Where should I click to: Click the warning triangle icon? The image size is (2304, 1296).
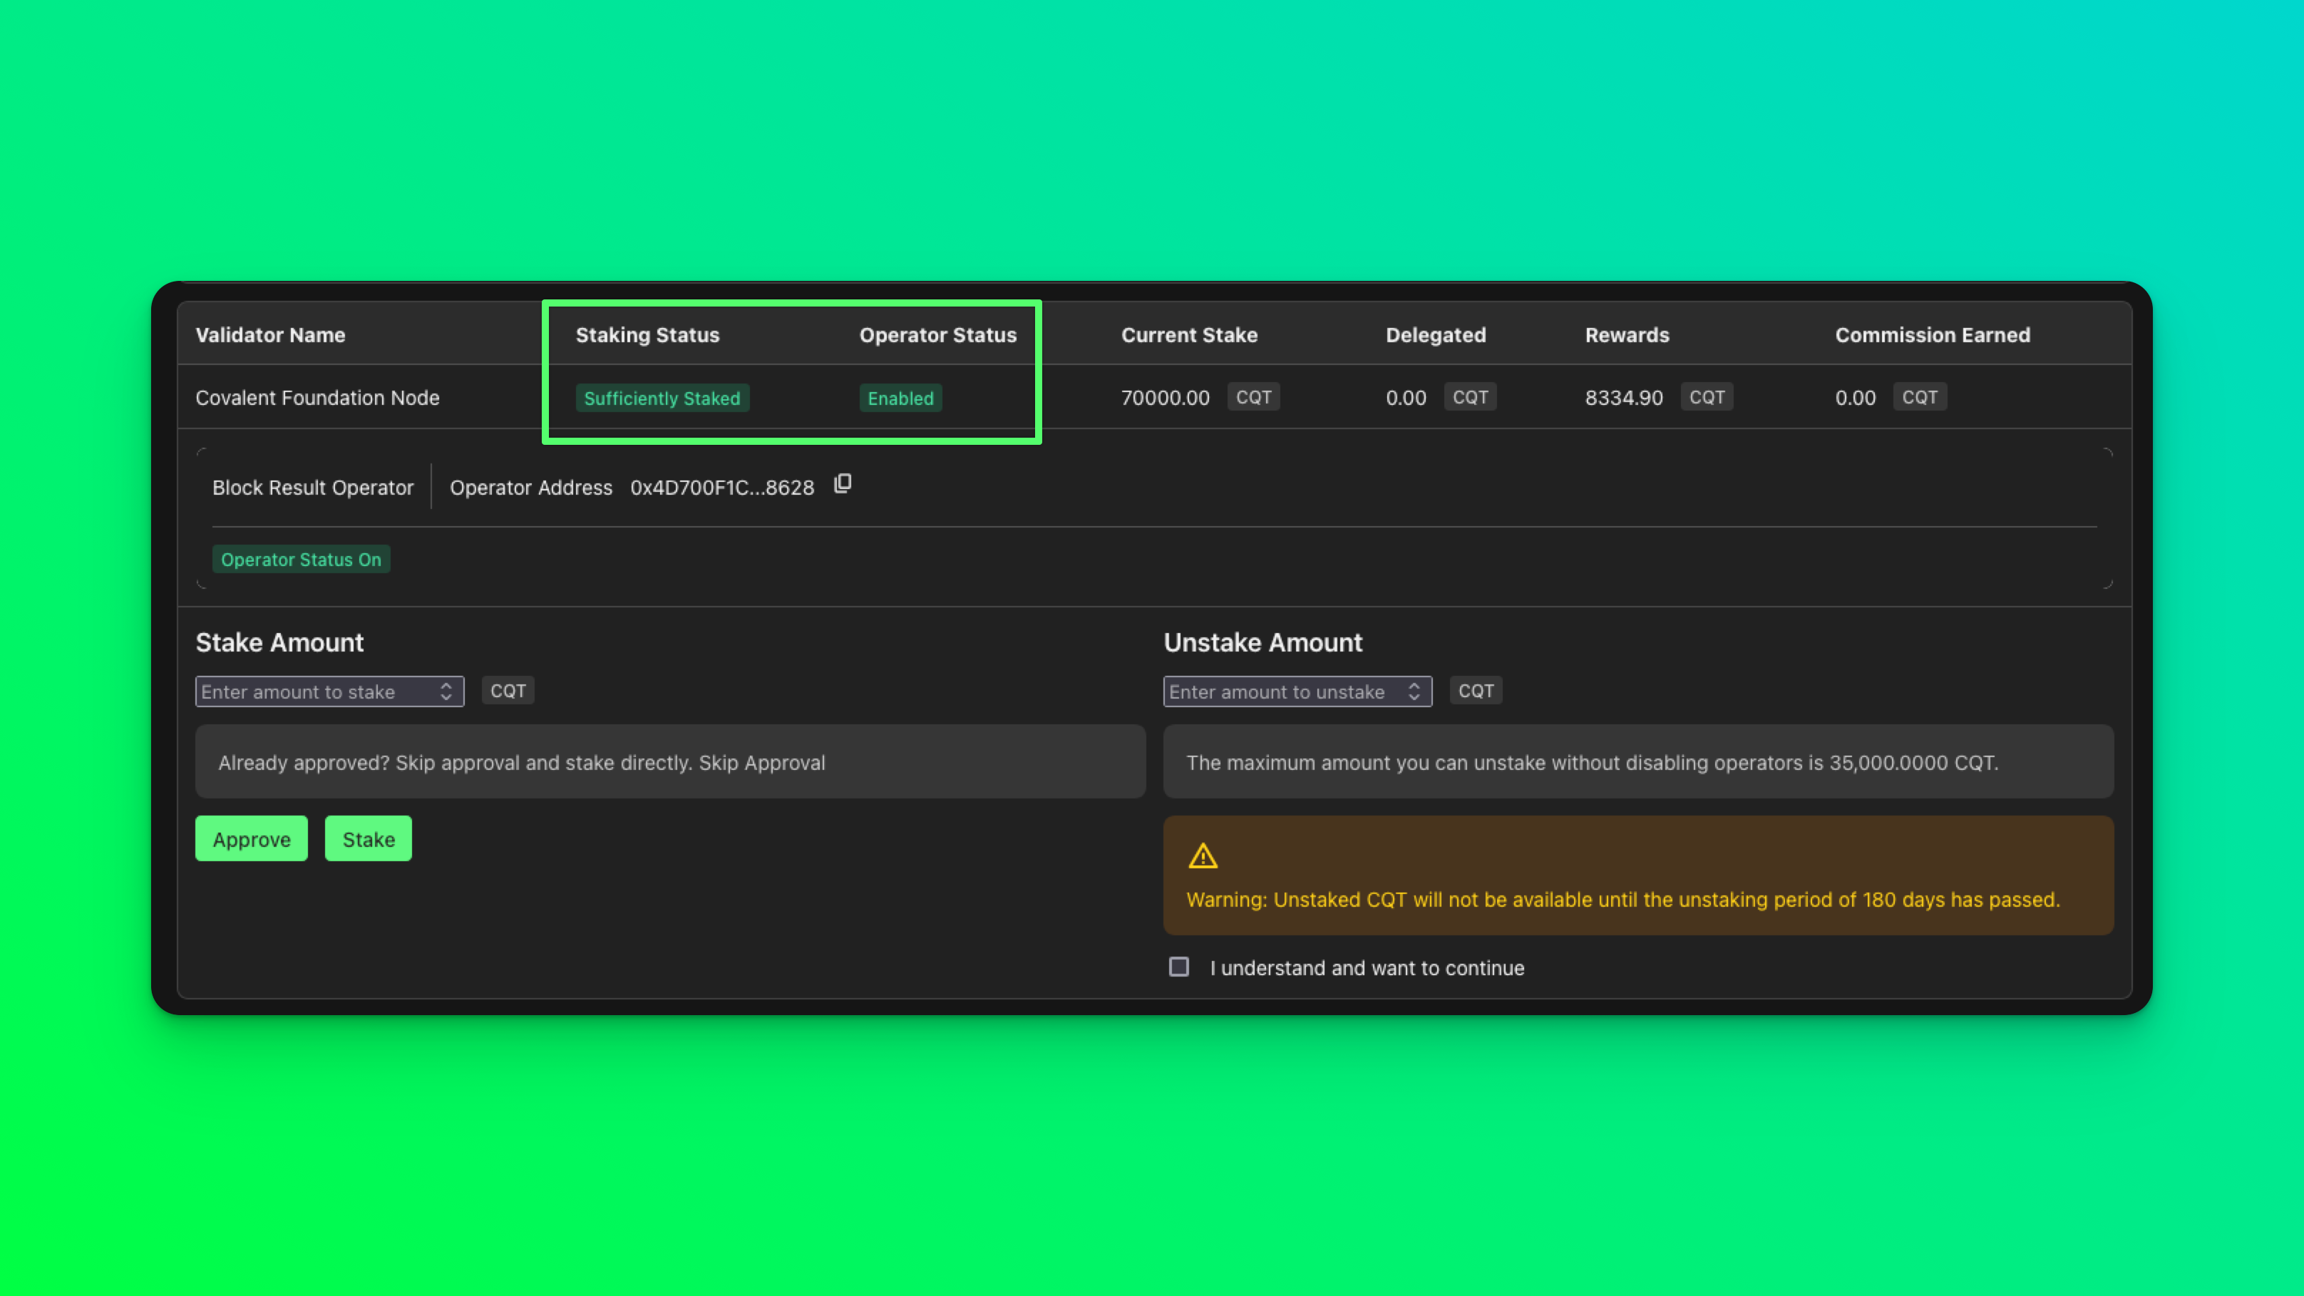[1202, 856]
